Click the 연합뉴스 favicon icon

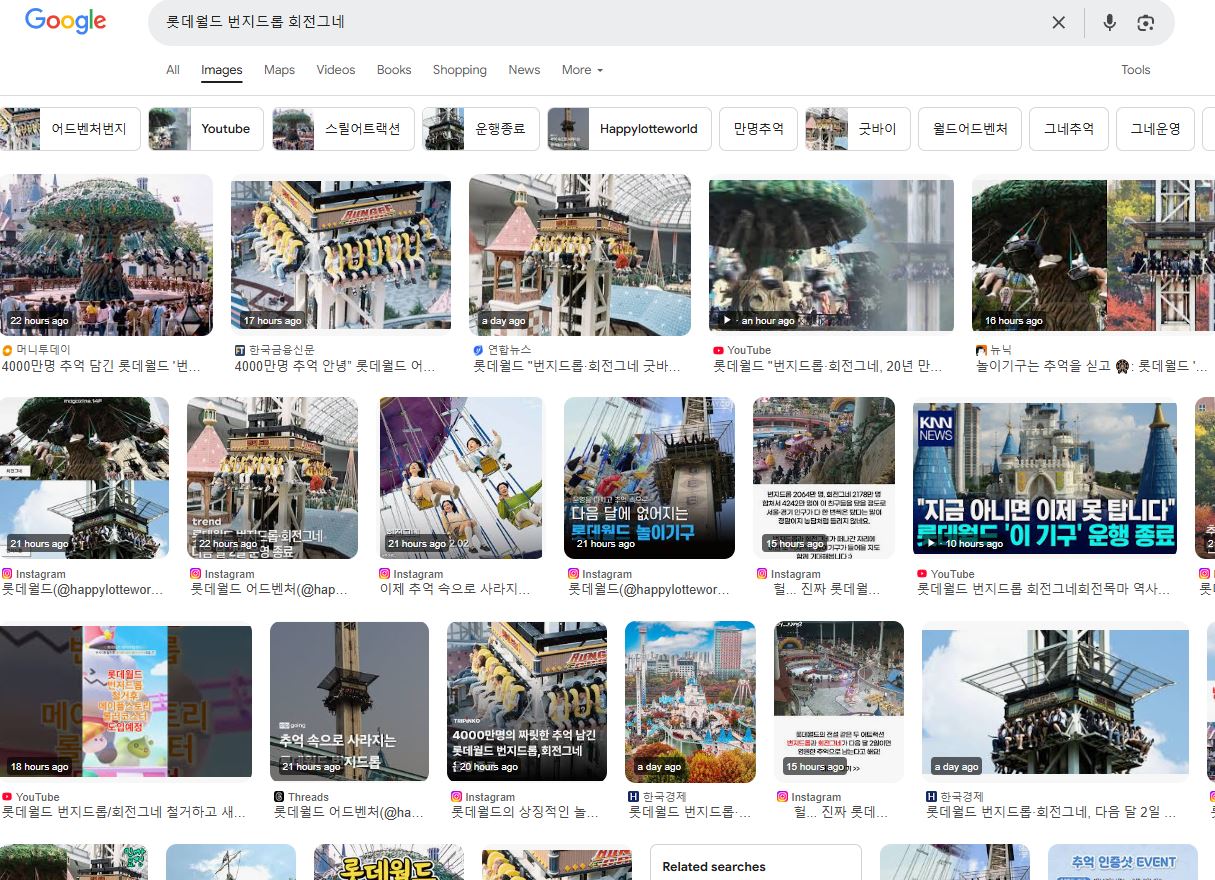coord(478,351)
